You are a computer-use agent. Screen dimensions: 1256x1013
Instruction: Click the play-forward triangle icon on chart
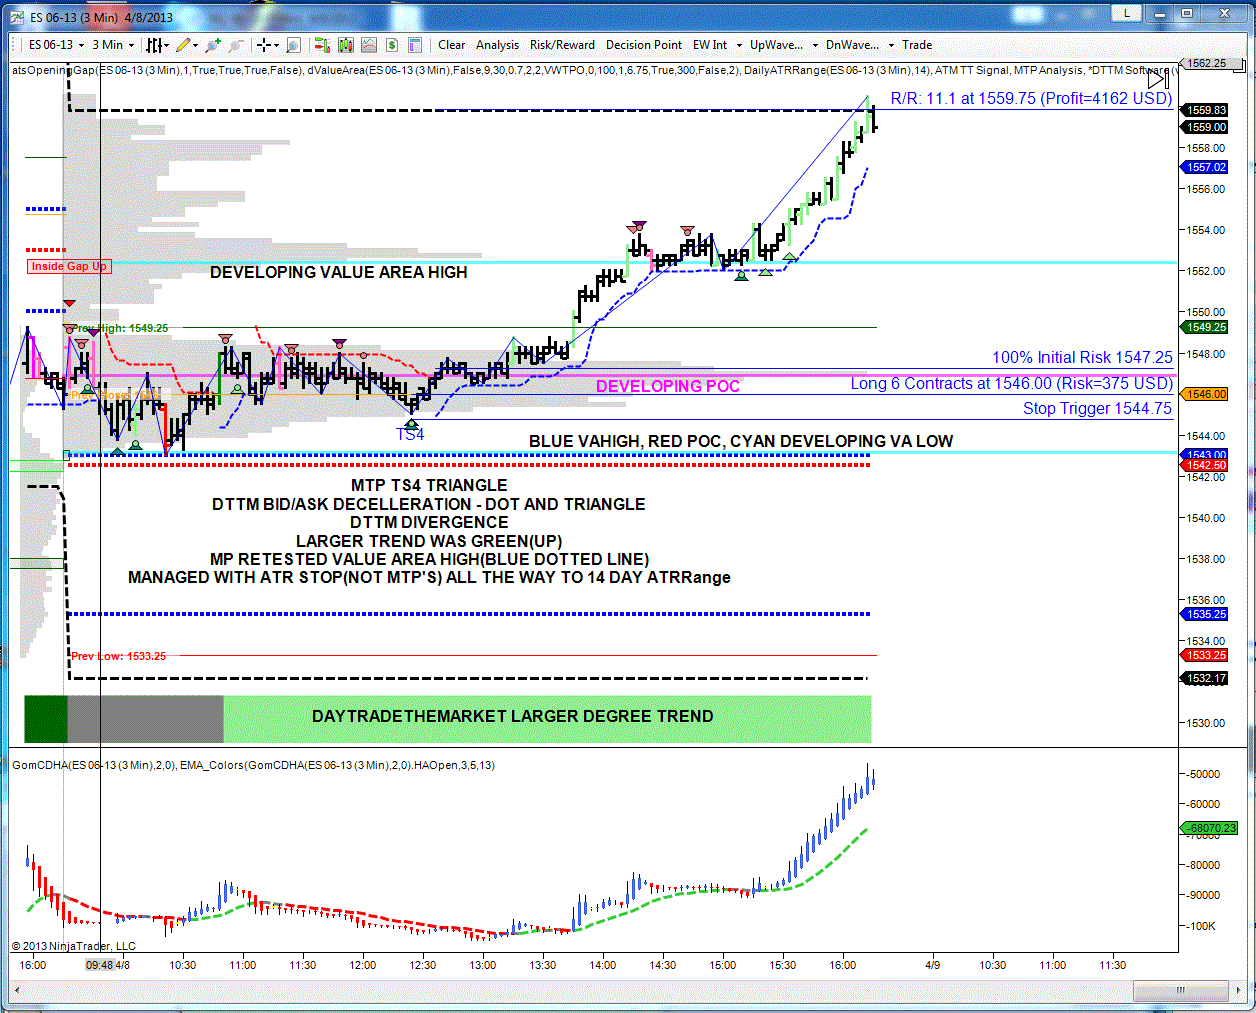pyautogui.click(x=1158, y=79)
